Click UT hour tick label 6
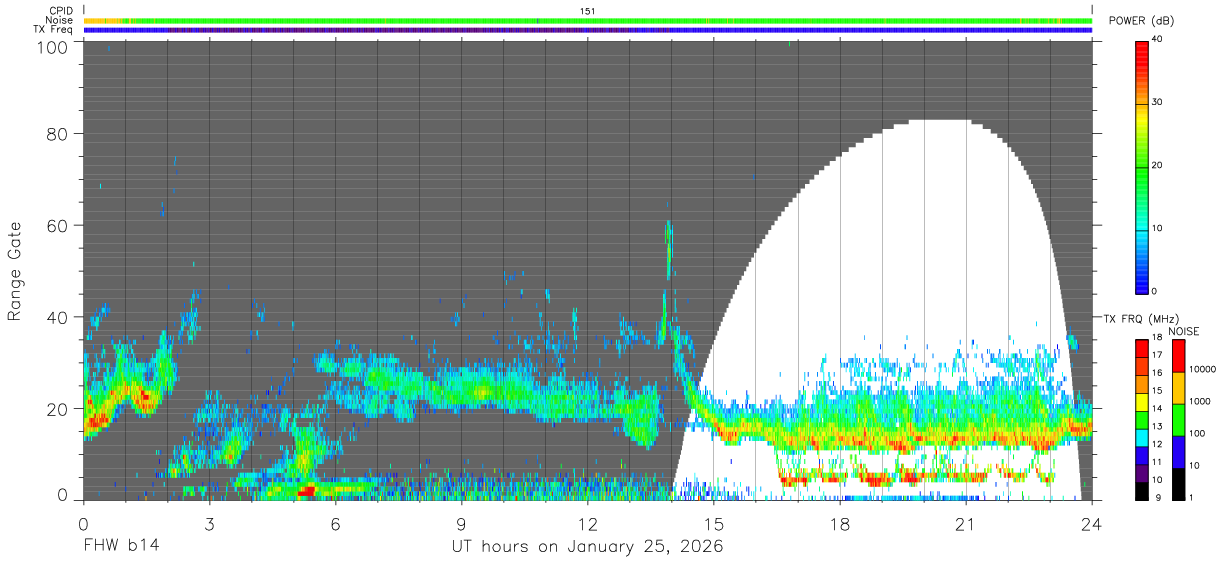Viewport: 1228px width, 567px height. 335,523
